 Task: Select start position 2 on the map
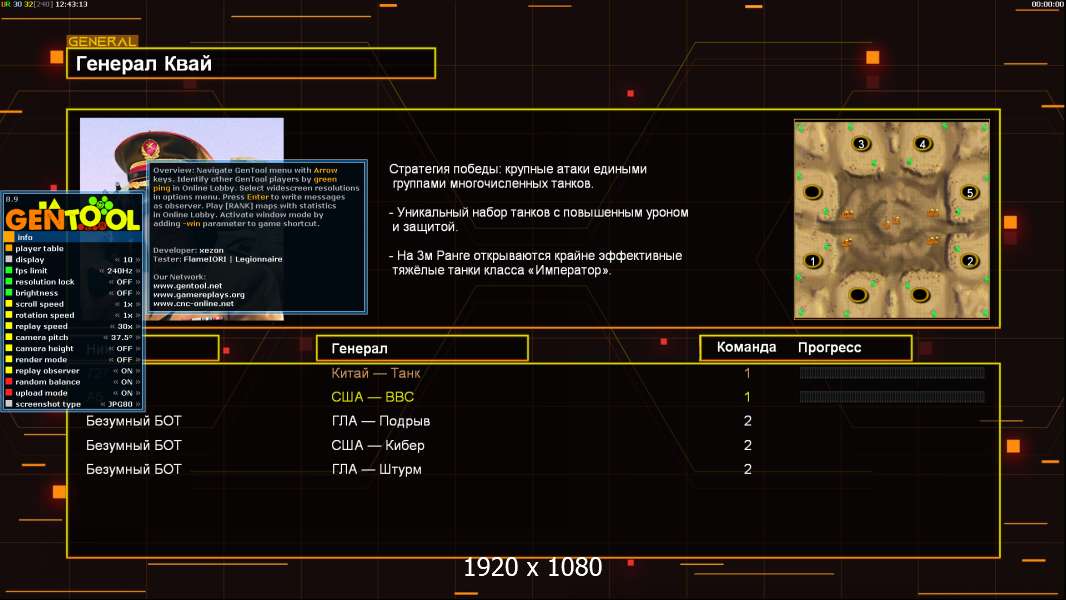pyautogui.click(x=970, y=261)
